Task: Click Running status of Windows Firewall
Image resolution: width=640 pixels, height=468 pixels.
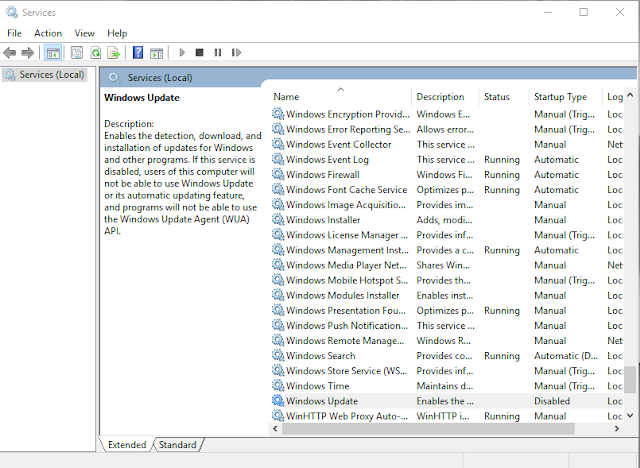Action: pyautogui.click(x=502, y=175)
